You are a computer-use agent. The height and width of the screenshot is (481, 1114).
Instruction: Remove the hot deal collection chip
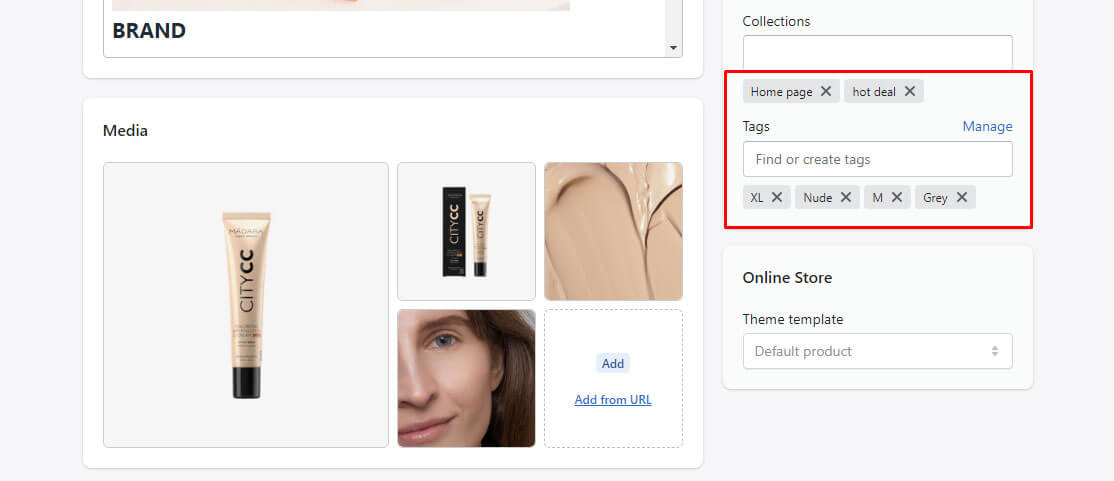[x=909, y=91]
